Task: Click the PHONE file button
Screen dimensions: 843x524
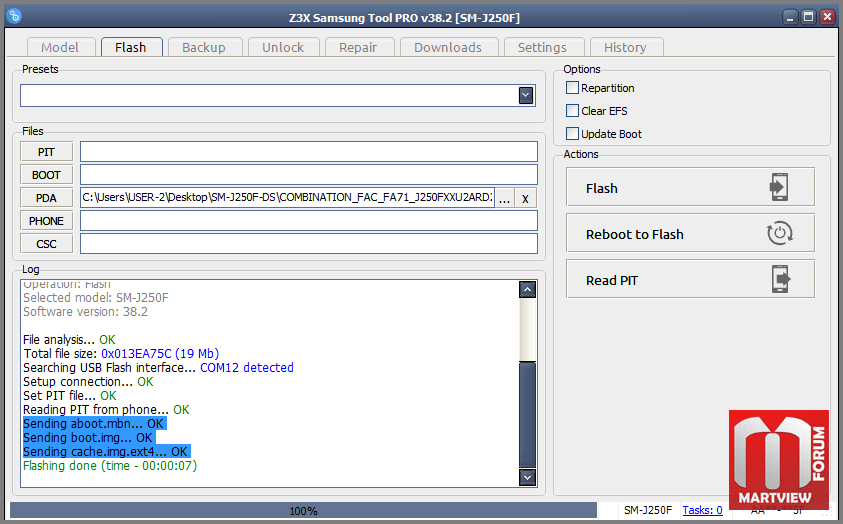Action: (x=46, y=221)
